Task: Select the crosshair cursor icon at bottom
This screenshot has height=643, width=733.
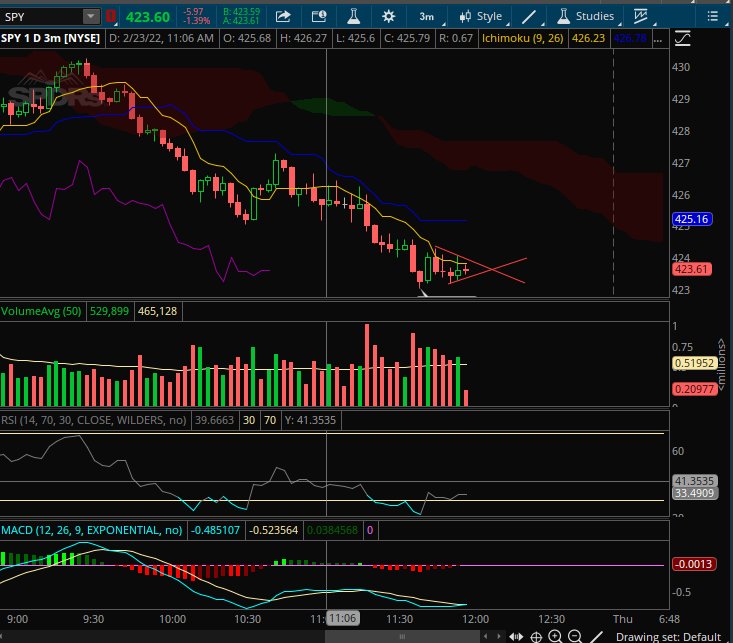Action: [536, 637]
